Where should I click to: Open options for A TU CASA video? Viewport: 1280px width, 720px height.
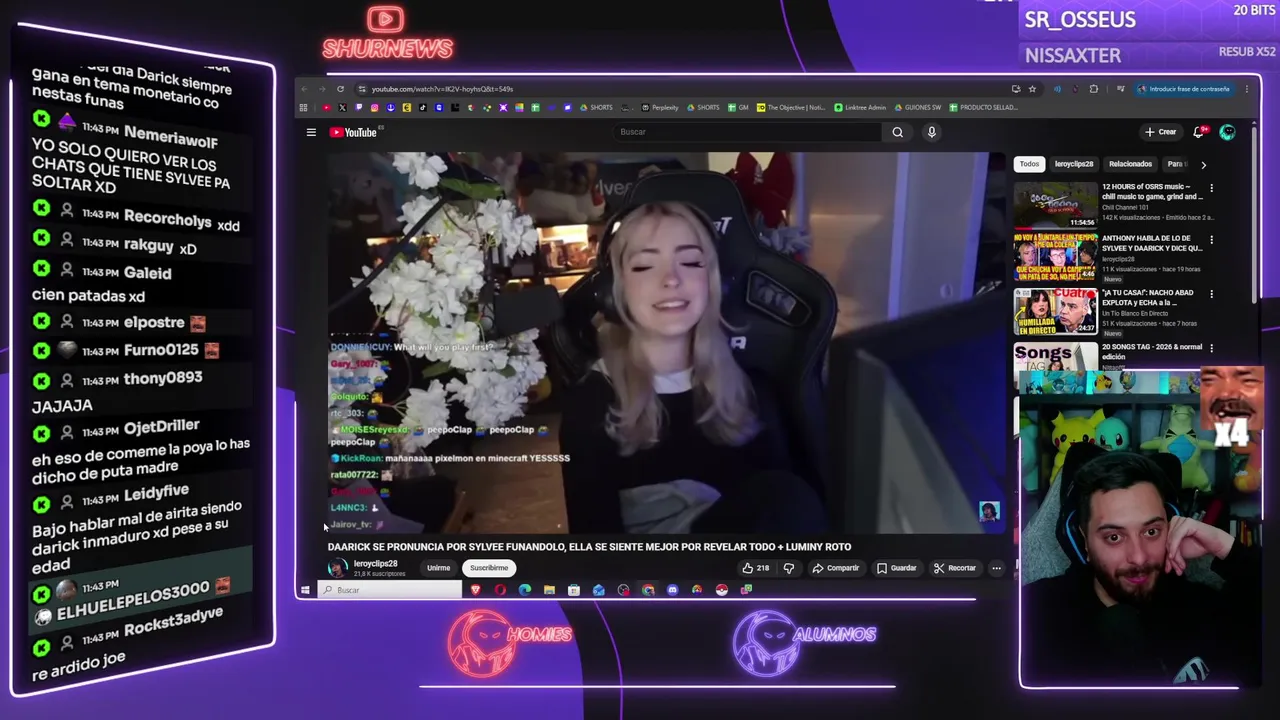1211,294
